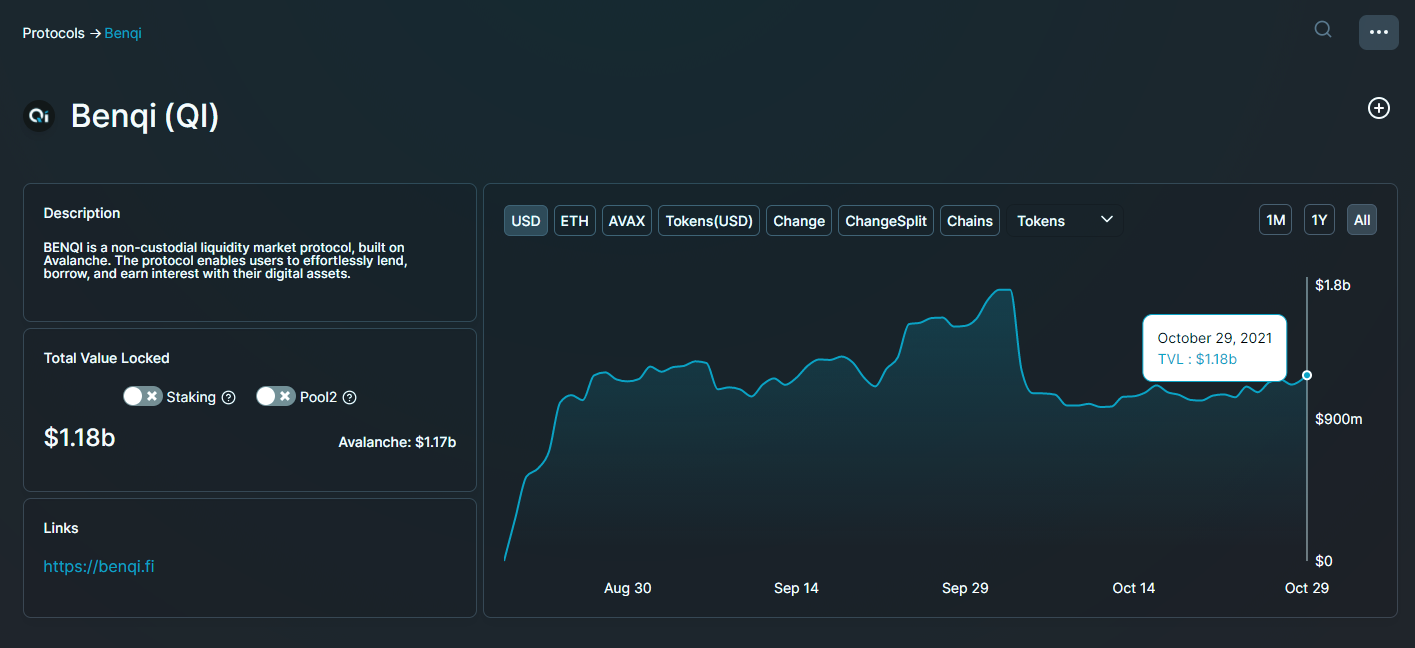Click the Links heading
The image size is (1415, 648).
(61, 528)
